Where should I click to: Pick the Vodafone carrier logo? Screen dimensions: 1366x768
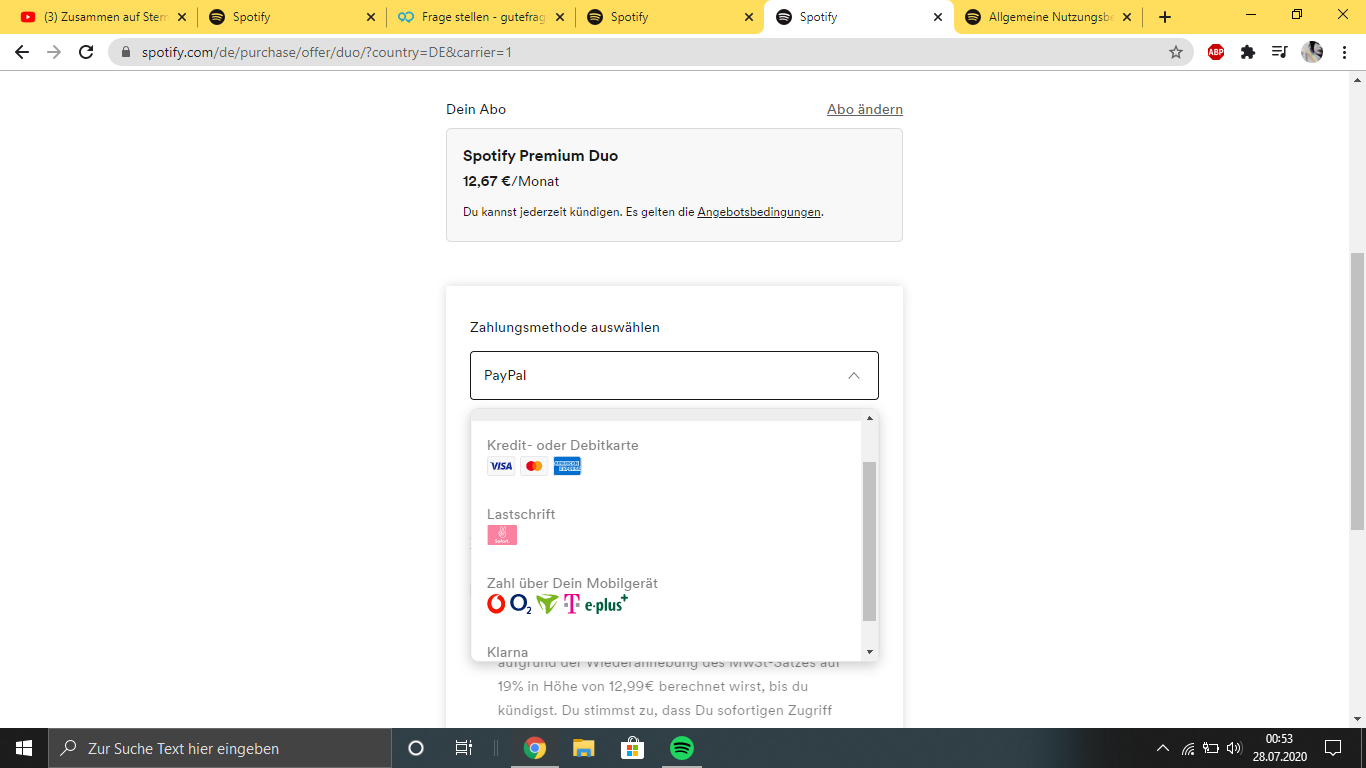(496, 604)
